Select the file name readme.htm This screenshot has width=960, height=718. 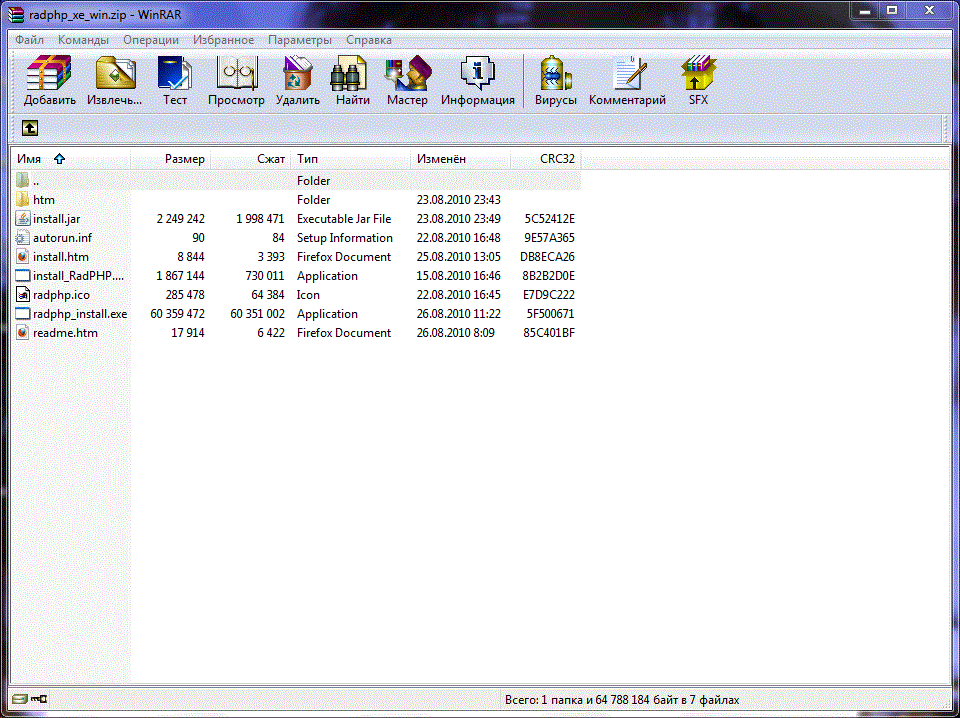[x=66, y=332]
